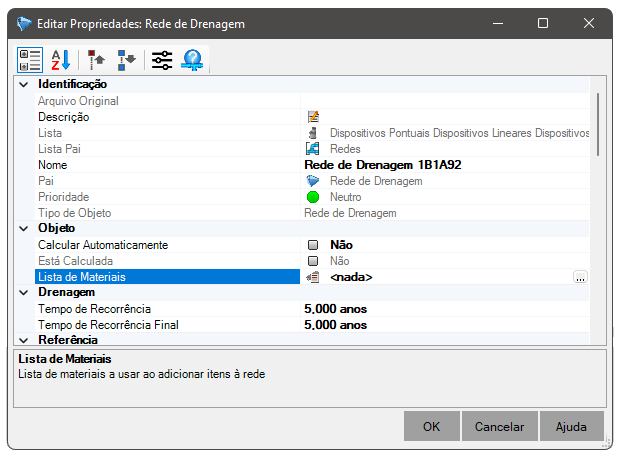621x461 pixels.
Task: Minimize the Editar Propriedades window
Action: coord(498,23)
